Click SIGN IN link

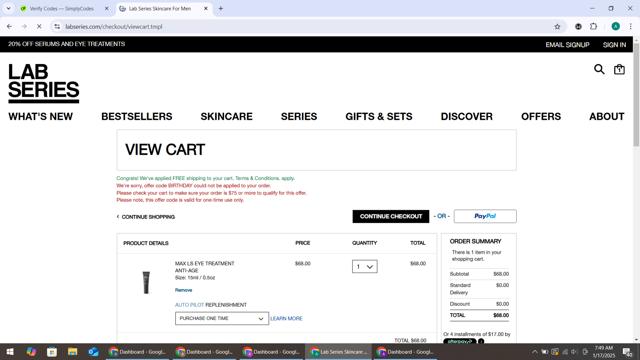click(x=614, y=45)
